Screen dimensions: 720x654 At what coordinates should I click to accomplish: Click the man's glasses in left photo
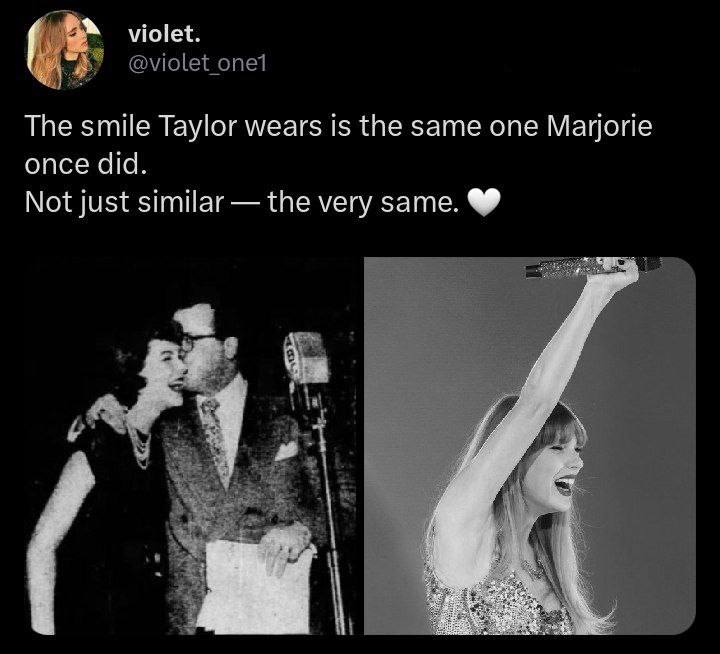click(x=198, y=341)
